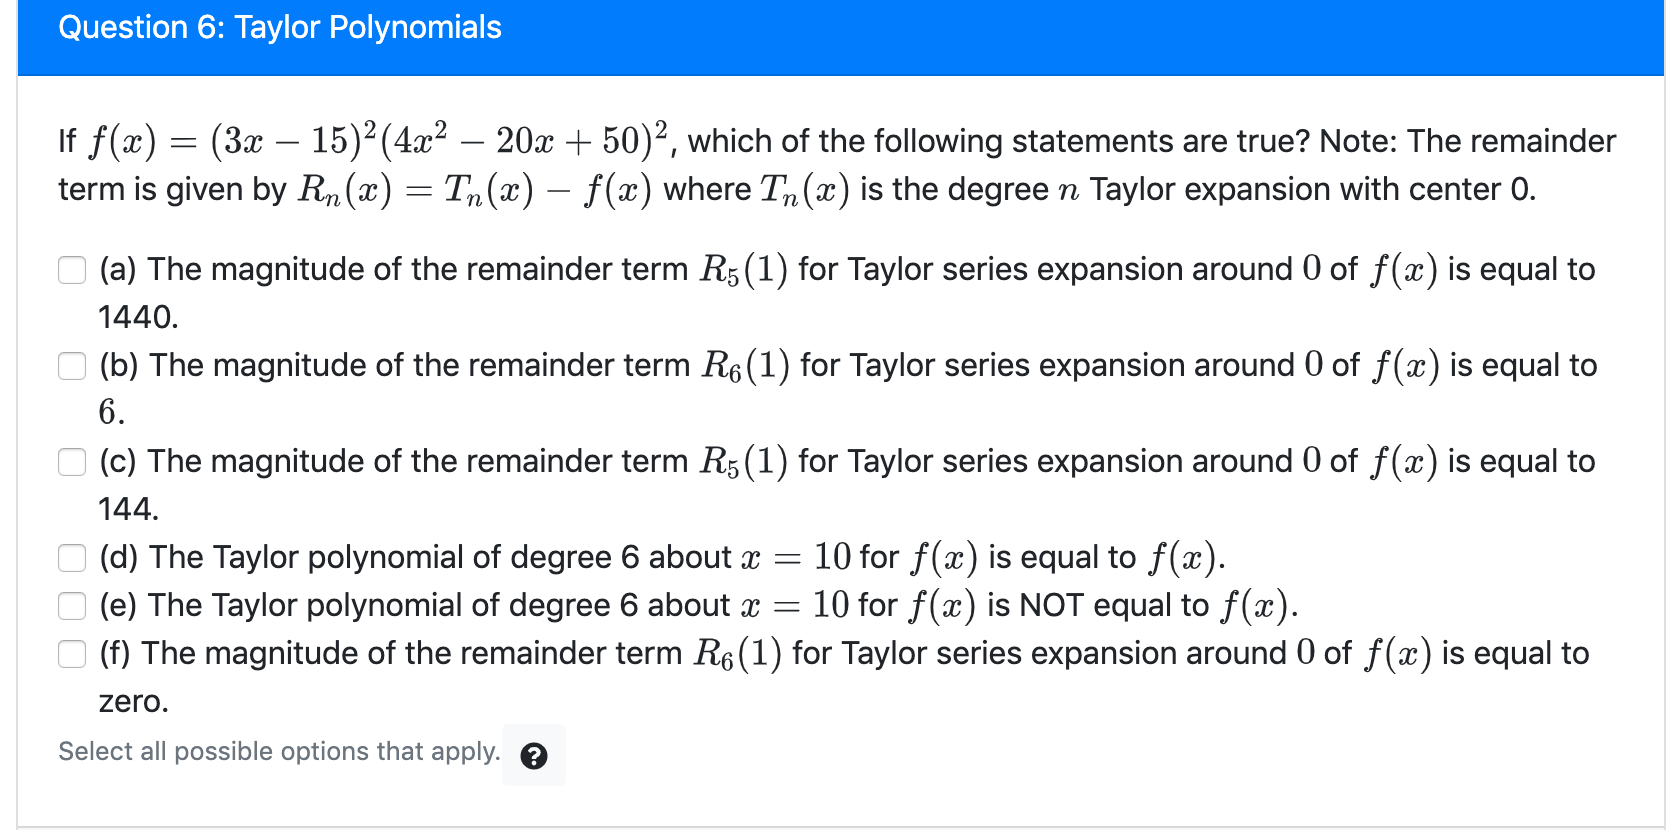
Task: Select option (d) about degree 6 Taylor polynomial
Action: (71, 558)
